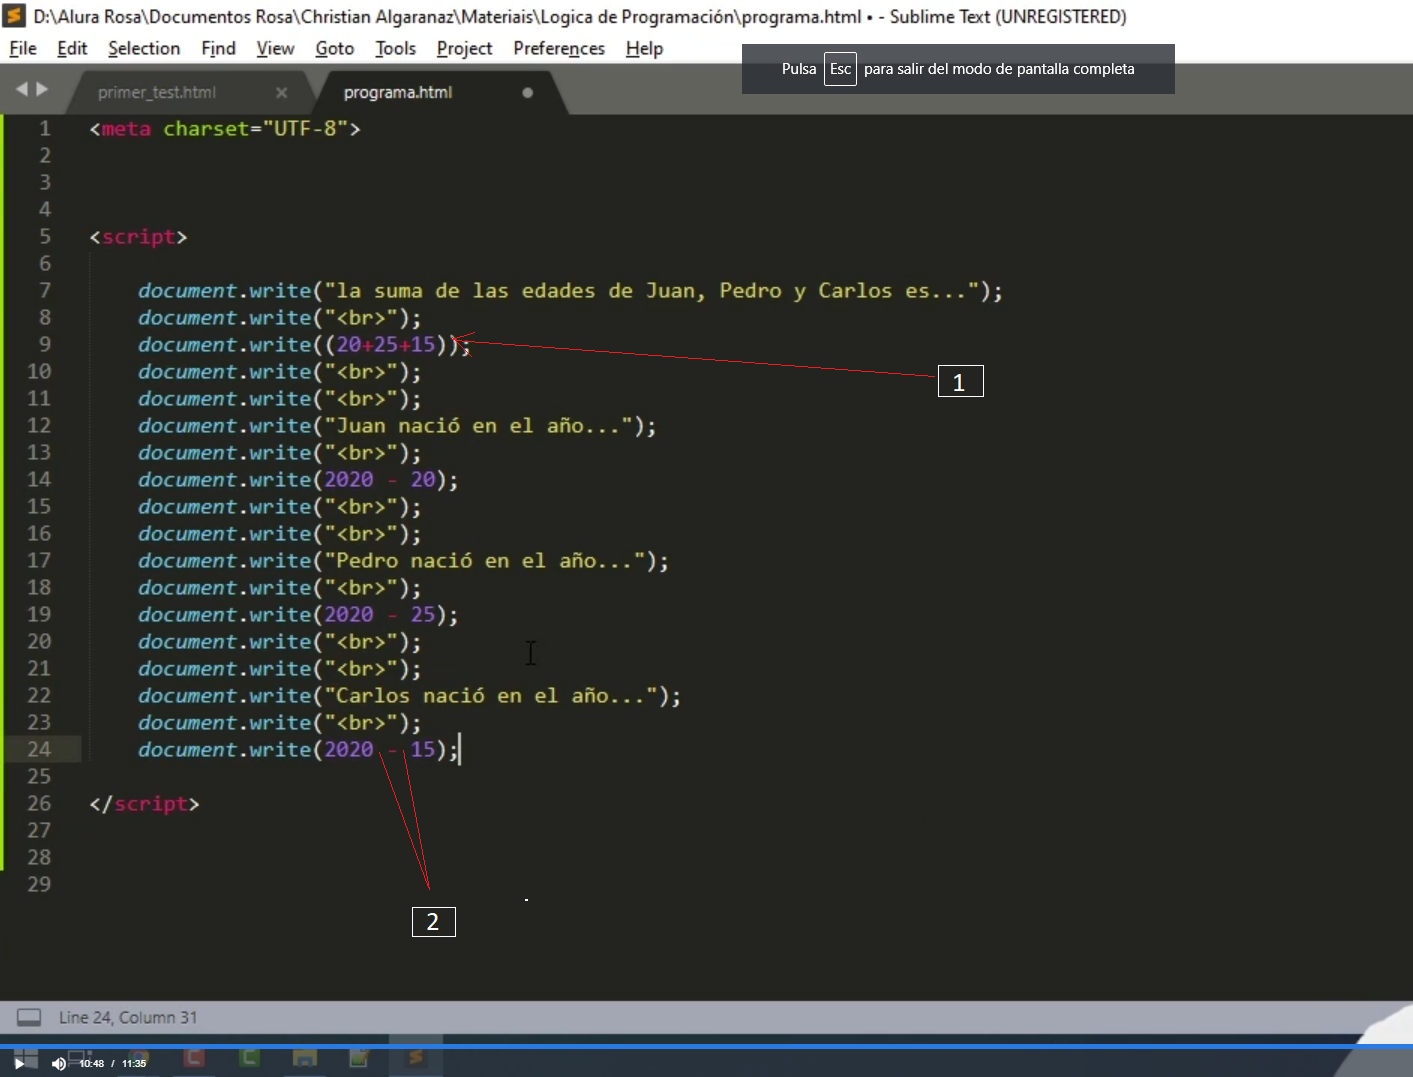Open the Find menu
Screen dimensions: 1413x1077
(218, 48)
